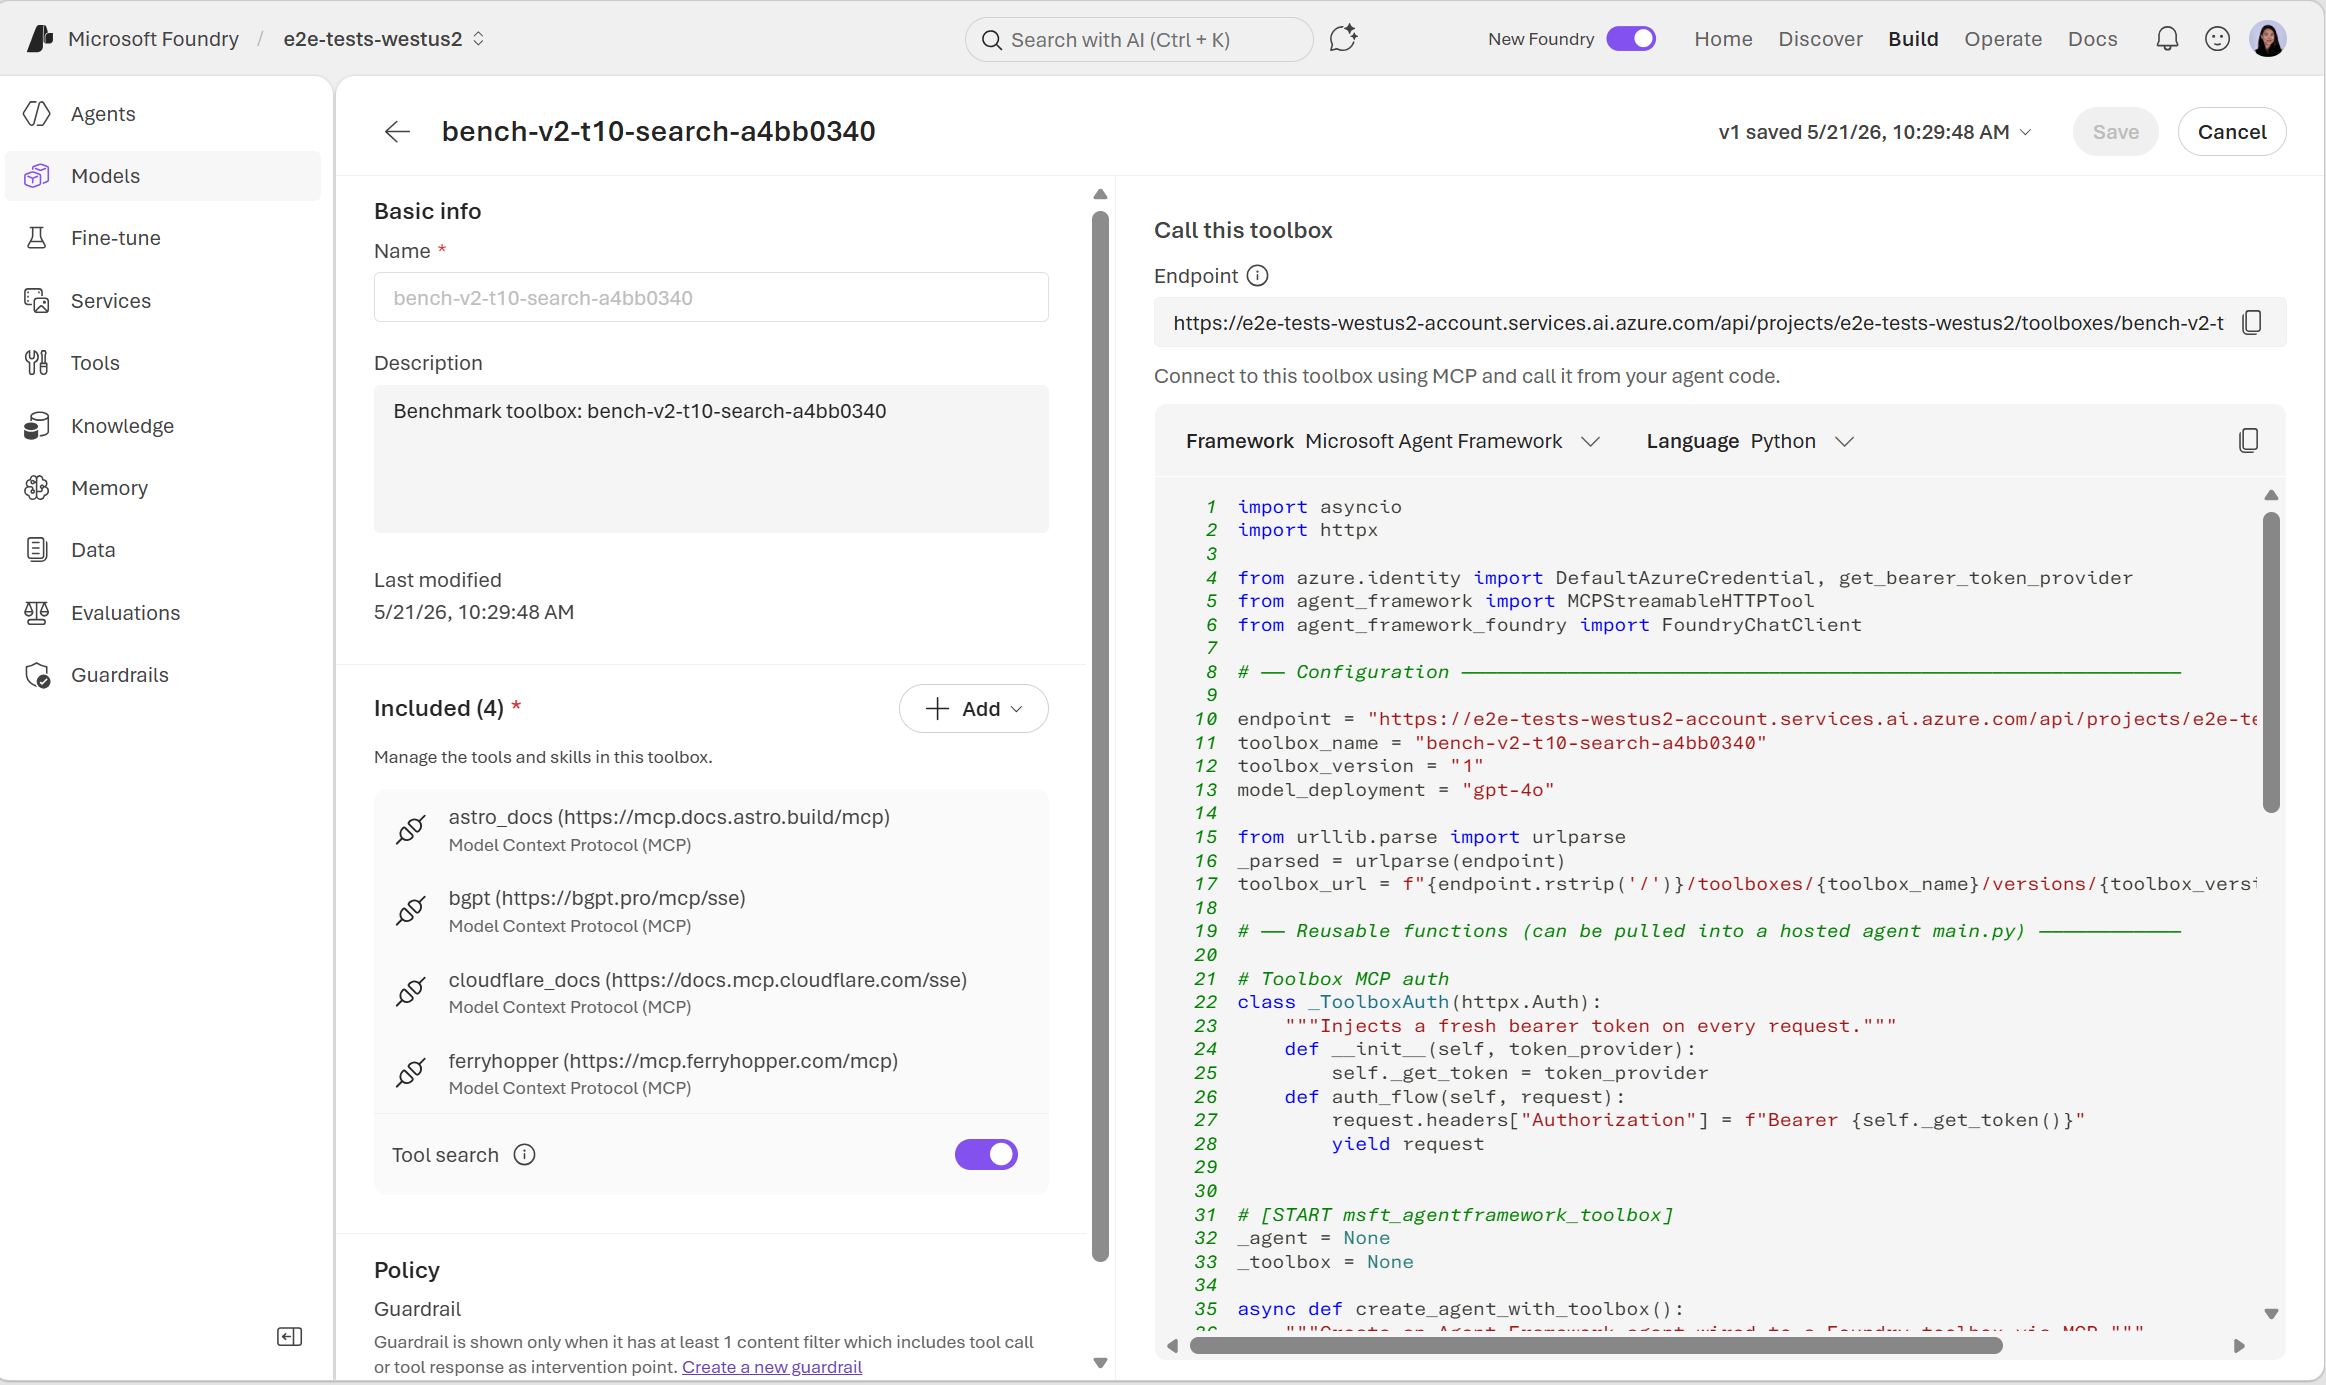Show info about Tool search

coord(524,1155)
